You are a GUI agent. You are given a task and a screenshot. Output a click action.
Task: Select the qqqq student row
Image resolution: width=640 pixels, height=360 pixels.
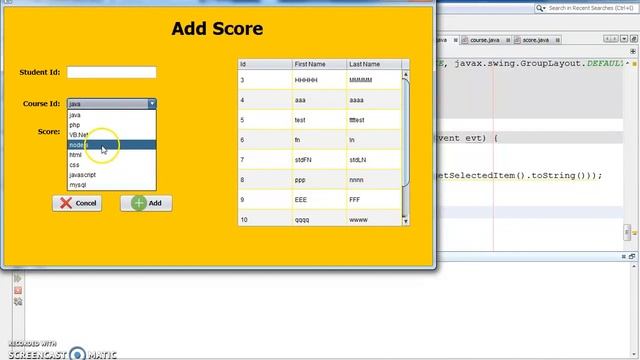click(320, 219)
